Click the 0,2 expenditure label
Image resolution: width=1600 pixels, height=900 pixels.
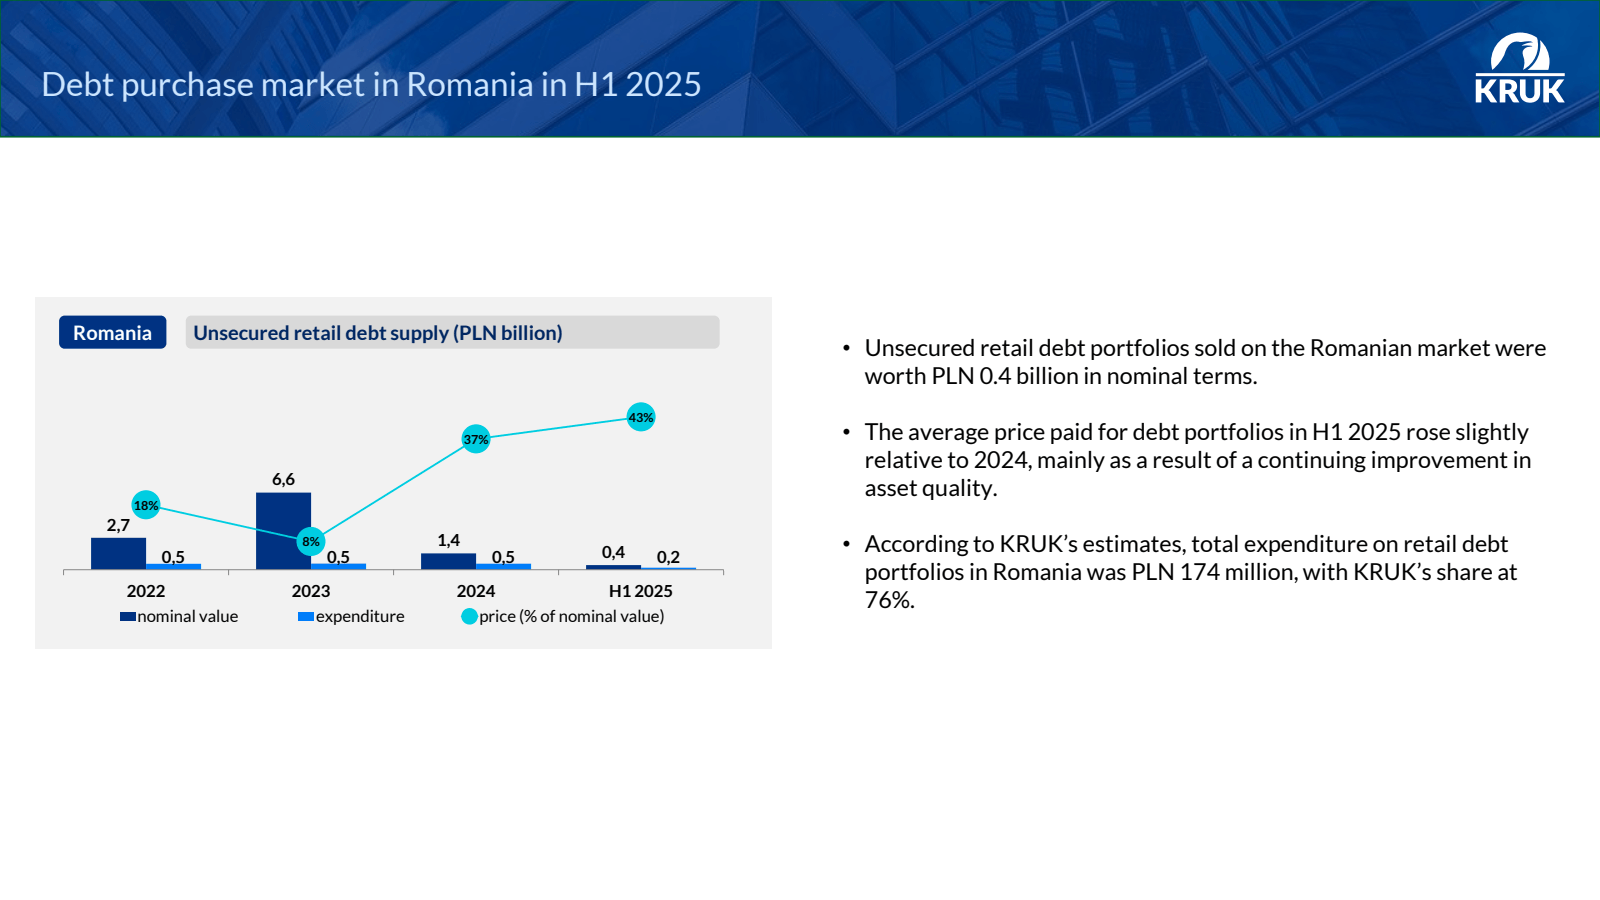668,557
